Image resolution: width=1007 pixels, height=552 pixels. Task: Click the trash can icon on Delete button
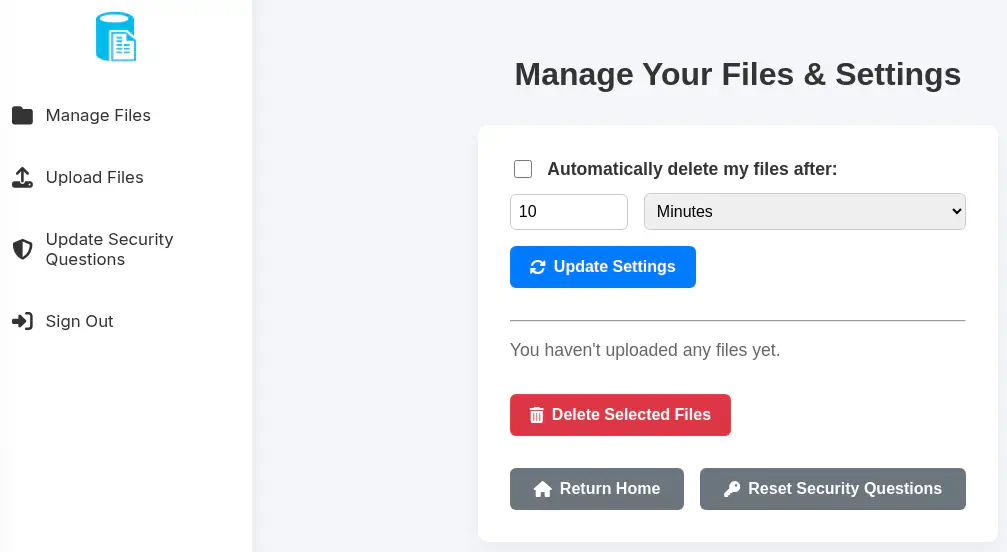click(537, 415)
